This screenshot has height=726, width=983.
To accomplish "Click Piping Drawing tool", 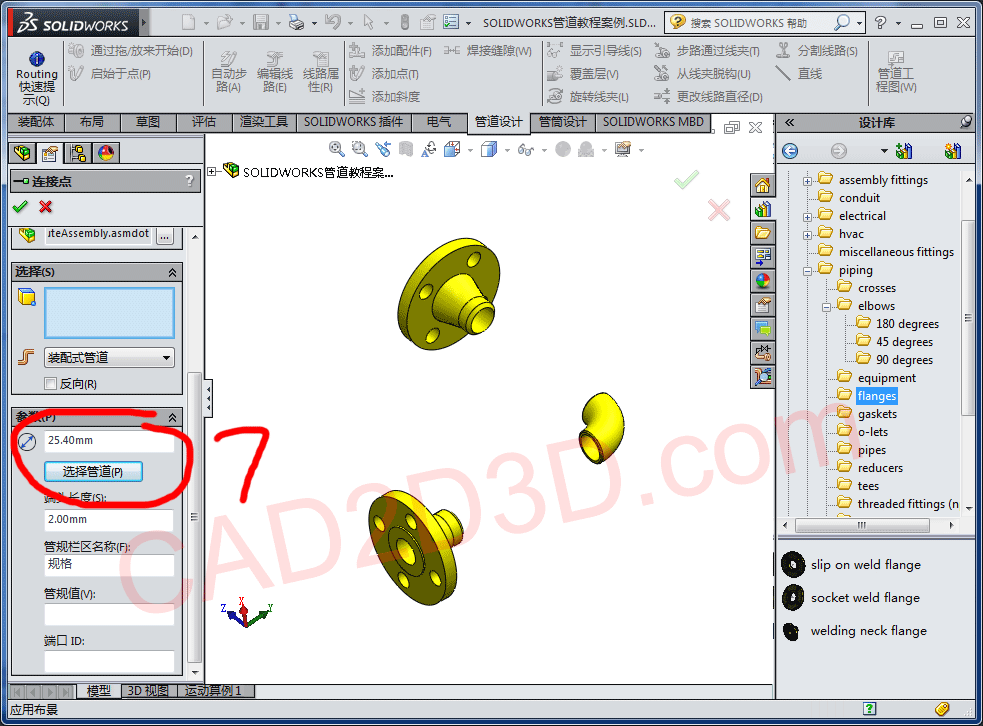I will (x=896, y=73).
